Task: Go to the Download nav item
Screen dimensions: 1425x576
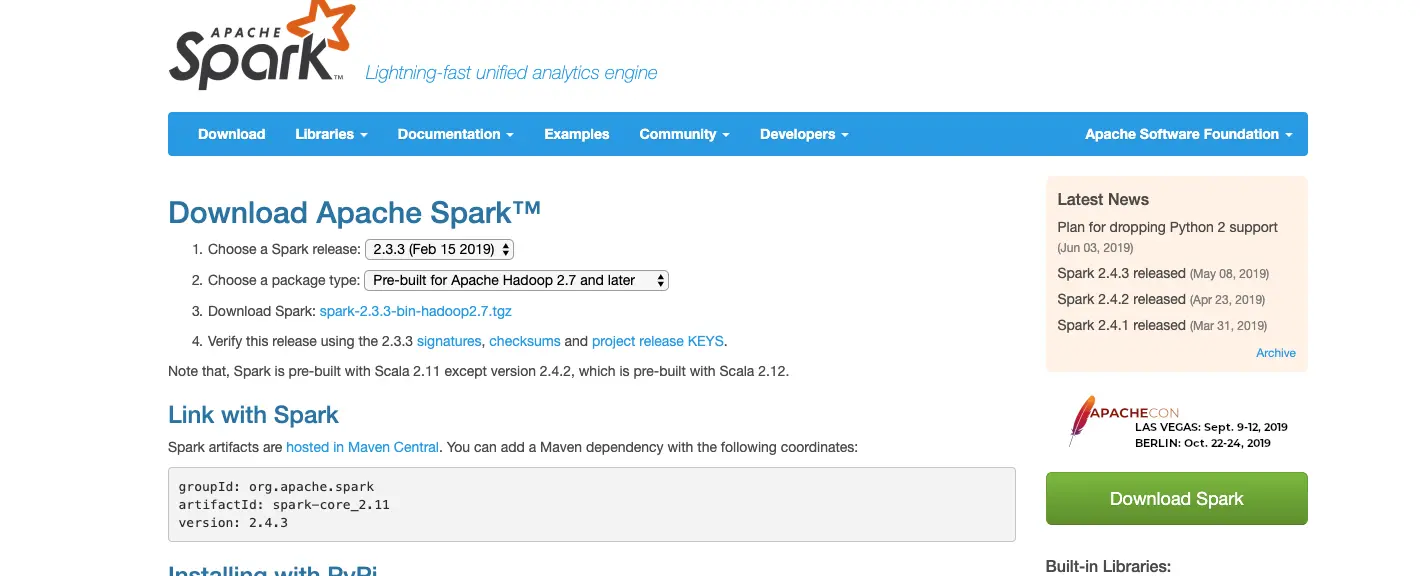Action: click(x=231, y=134)
